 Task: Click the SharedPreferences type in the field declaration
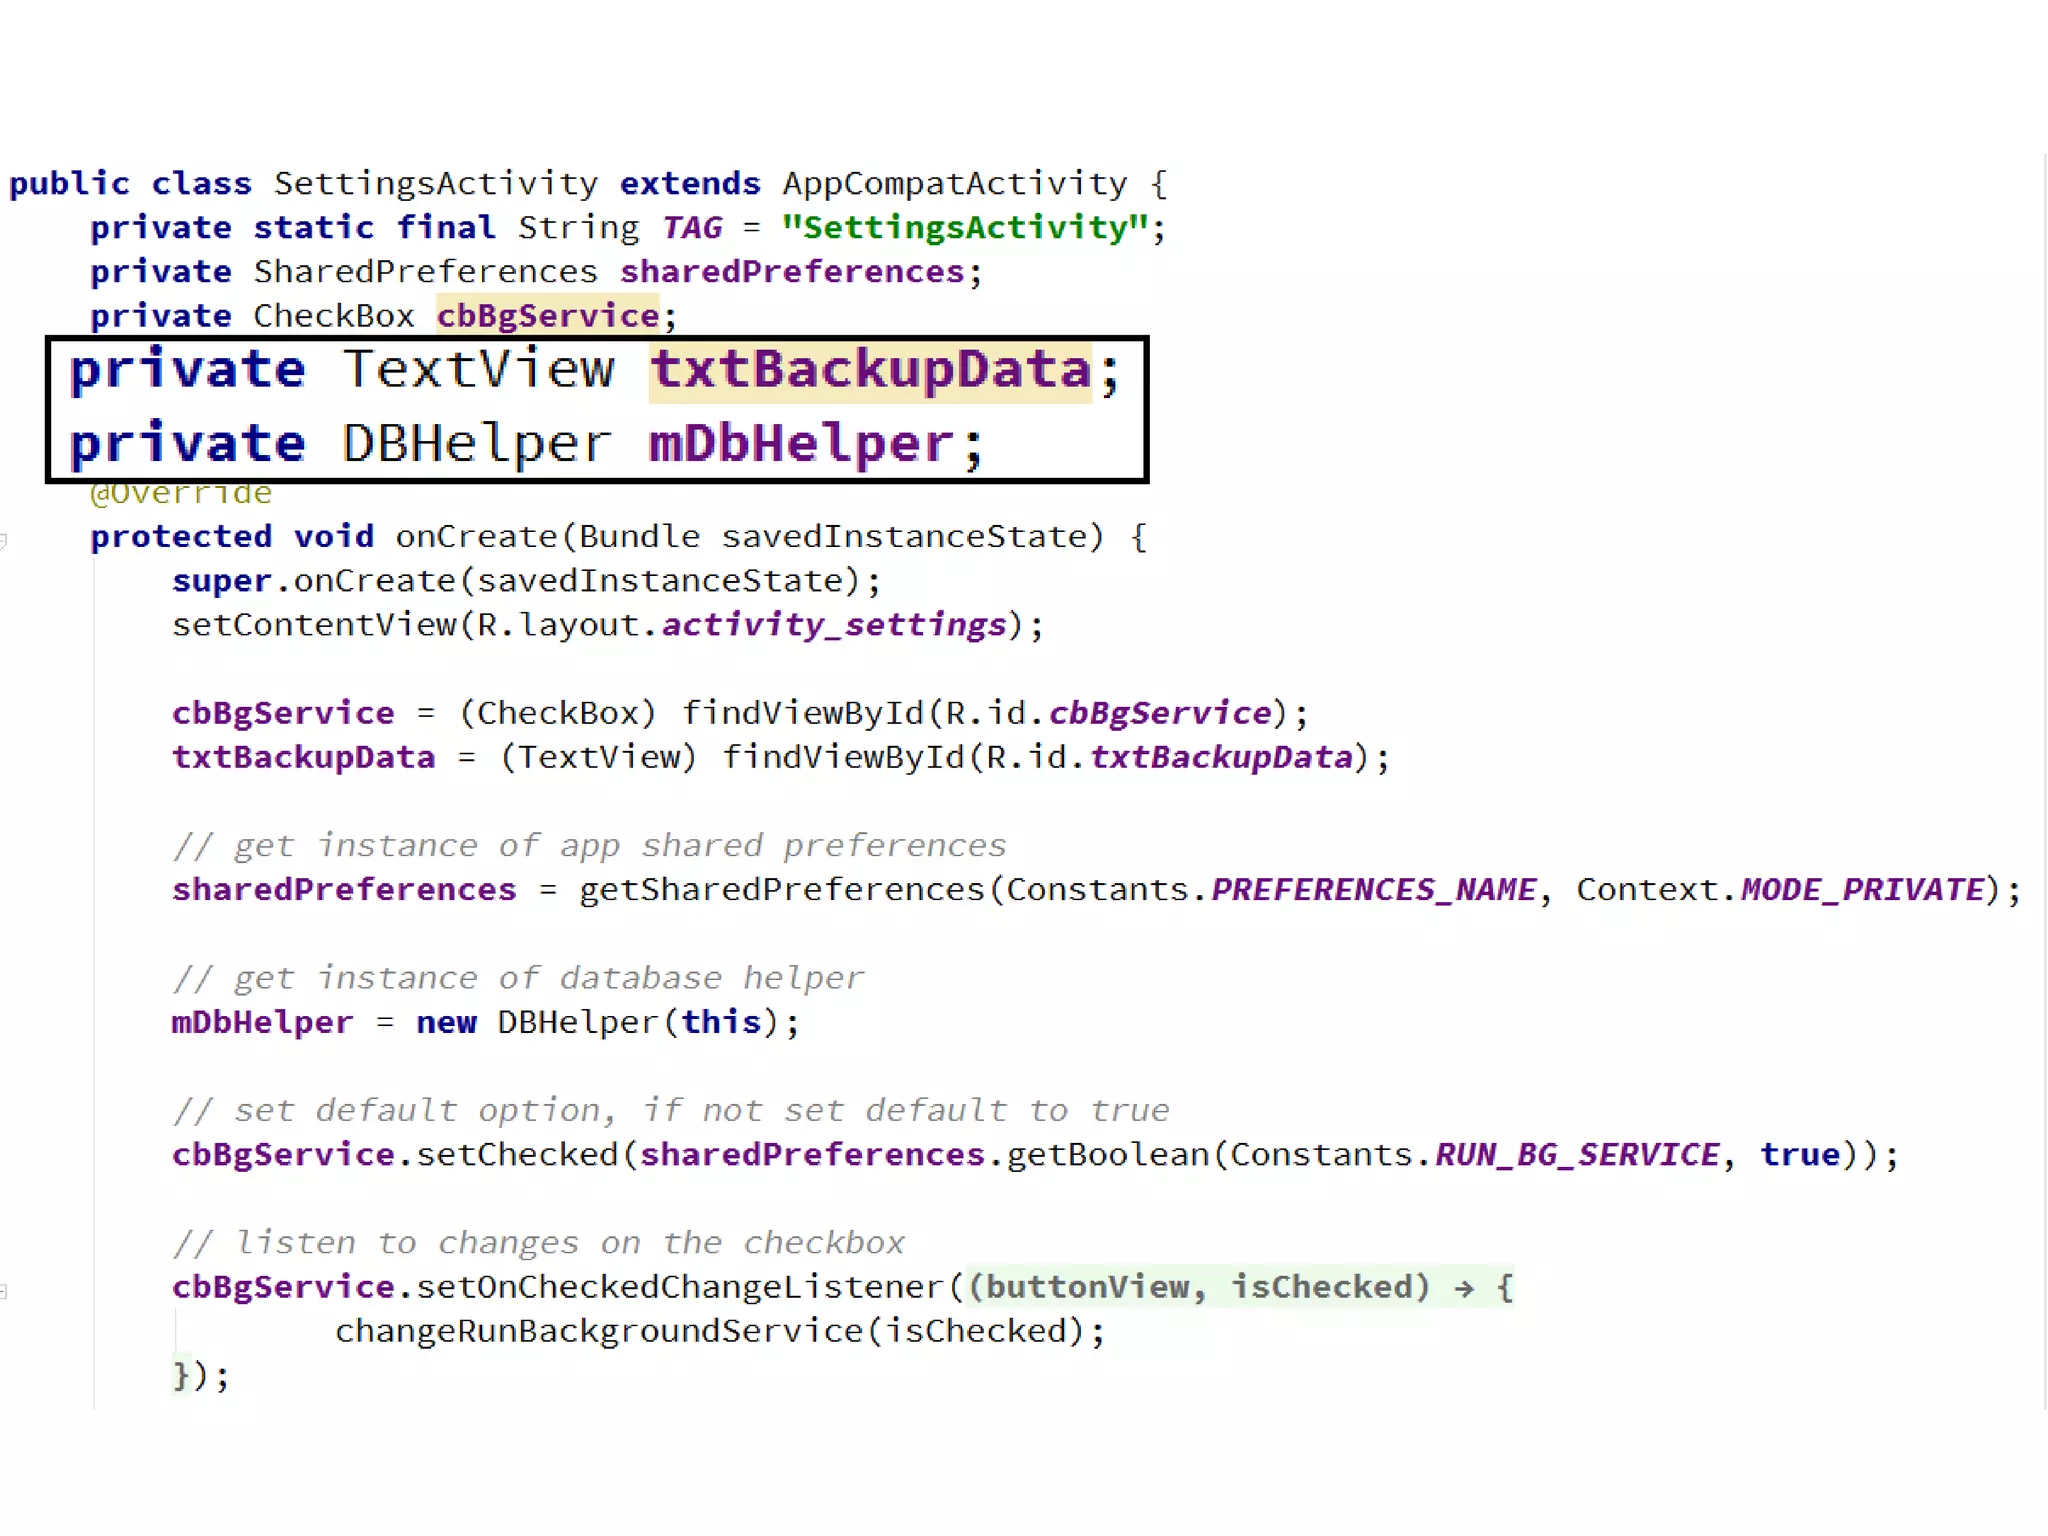tap(425, 272)
